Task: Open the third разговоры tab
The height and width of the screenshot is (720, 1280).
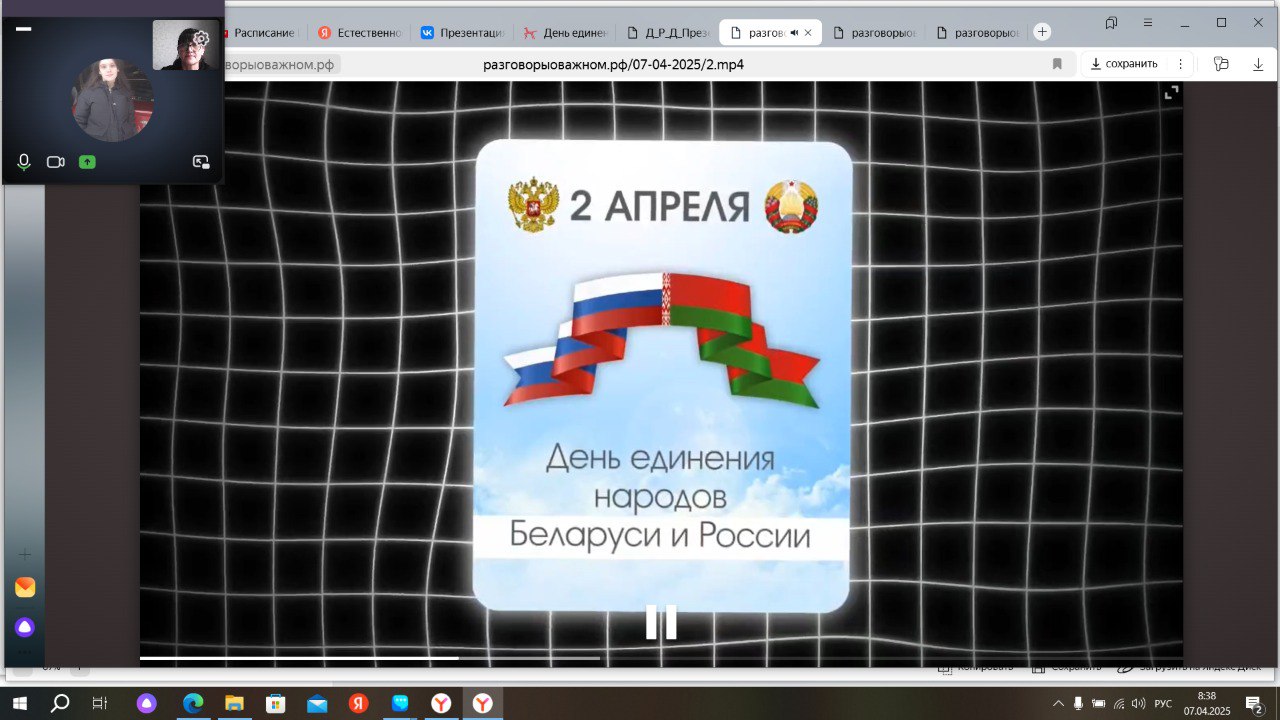Action: point(978,32)
